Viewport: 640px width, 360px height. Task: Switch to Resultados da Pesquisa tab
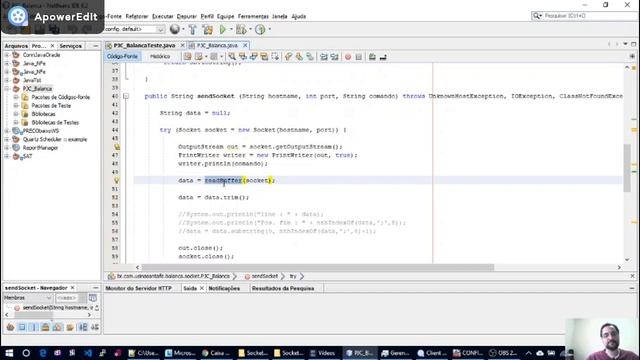(x=283, y=288)
